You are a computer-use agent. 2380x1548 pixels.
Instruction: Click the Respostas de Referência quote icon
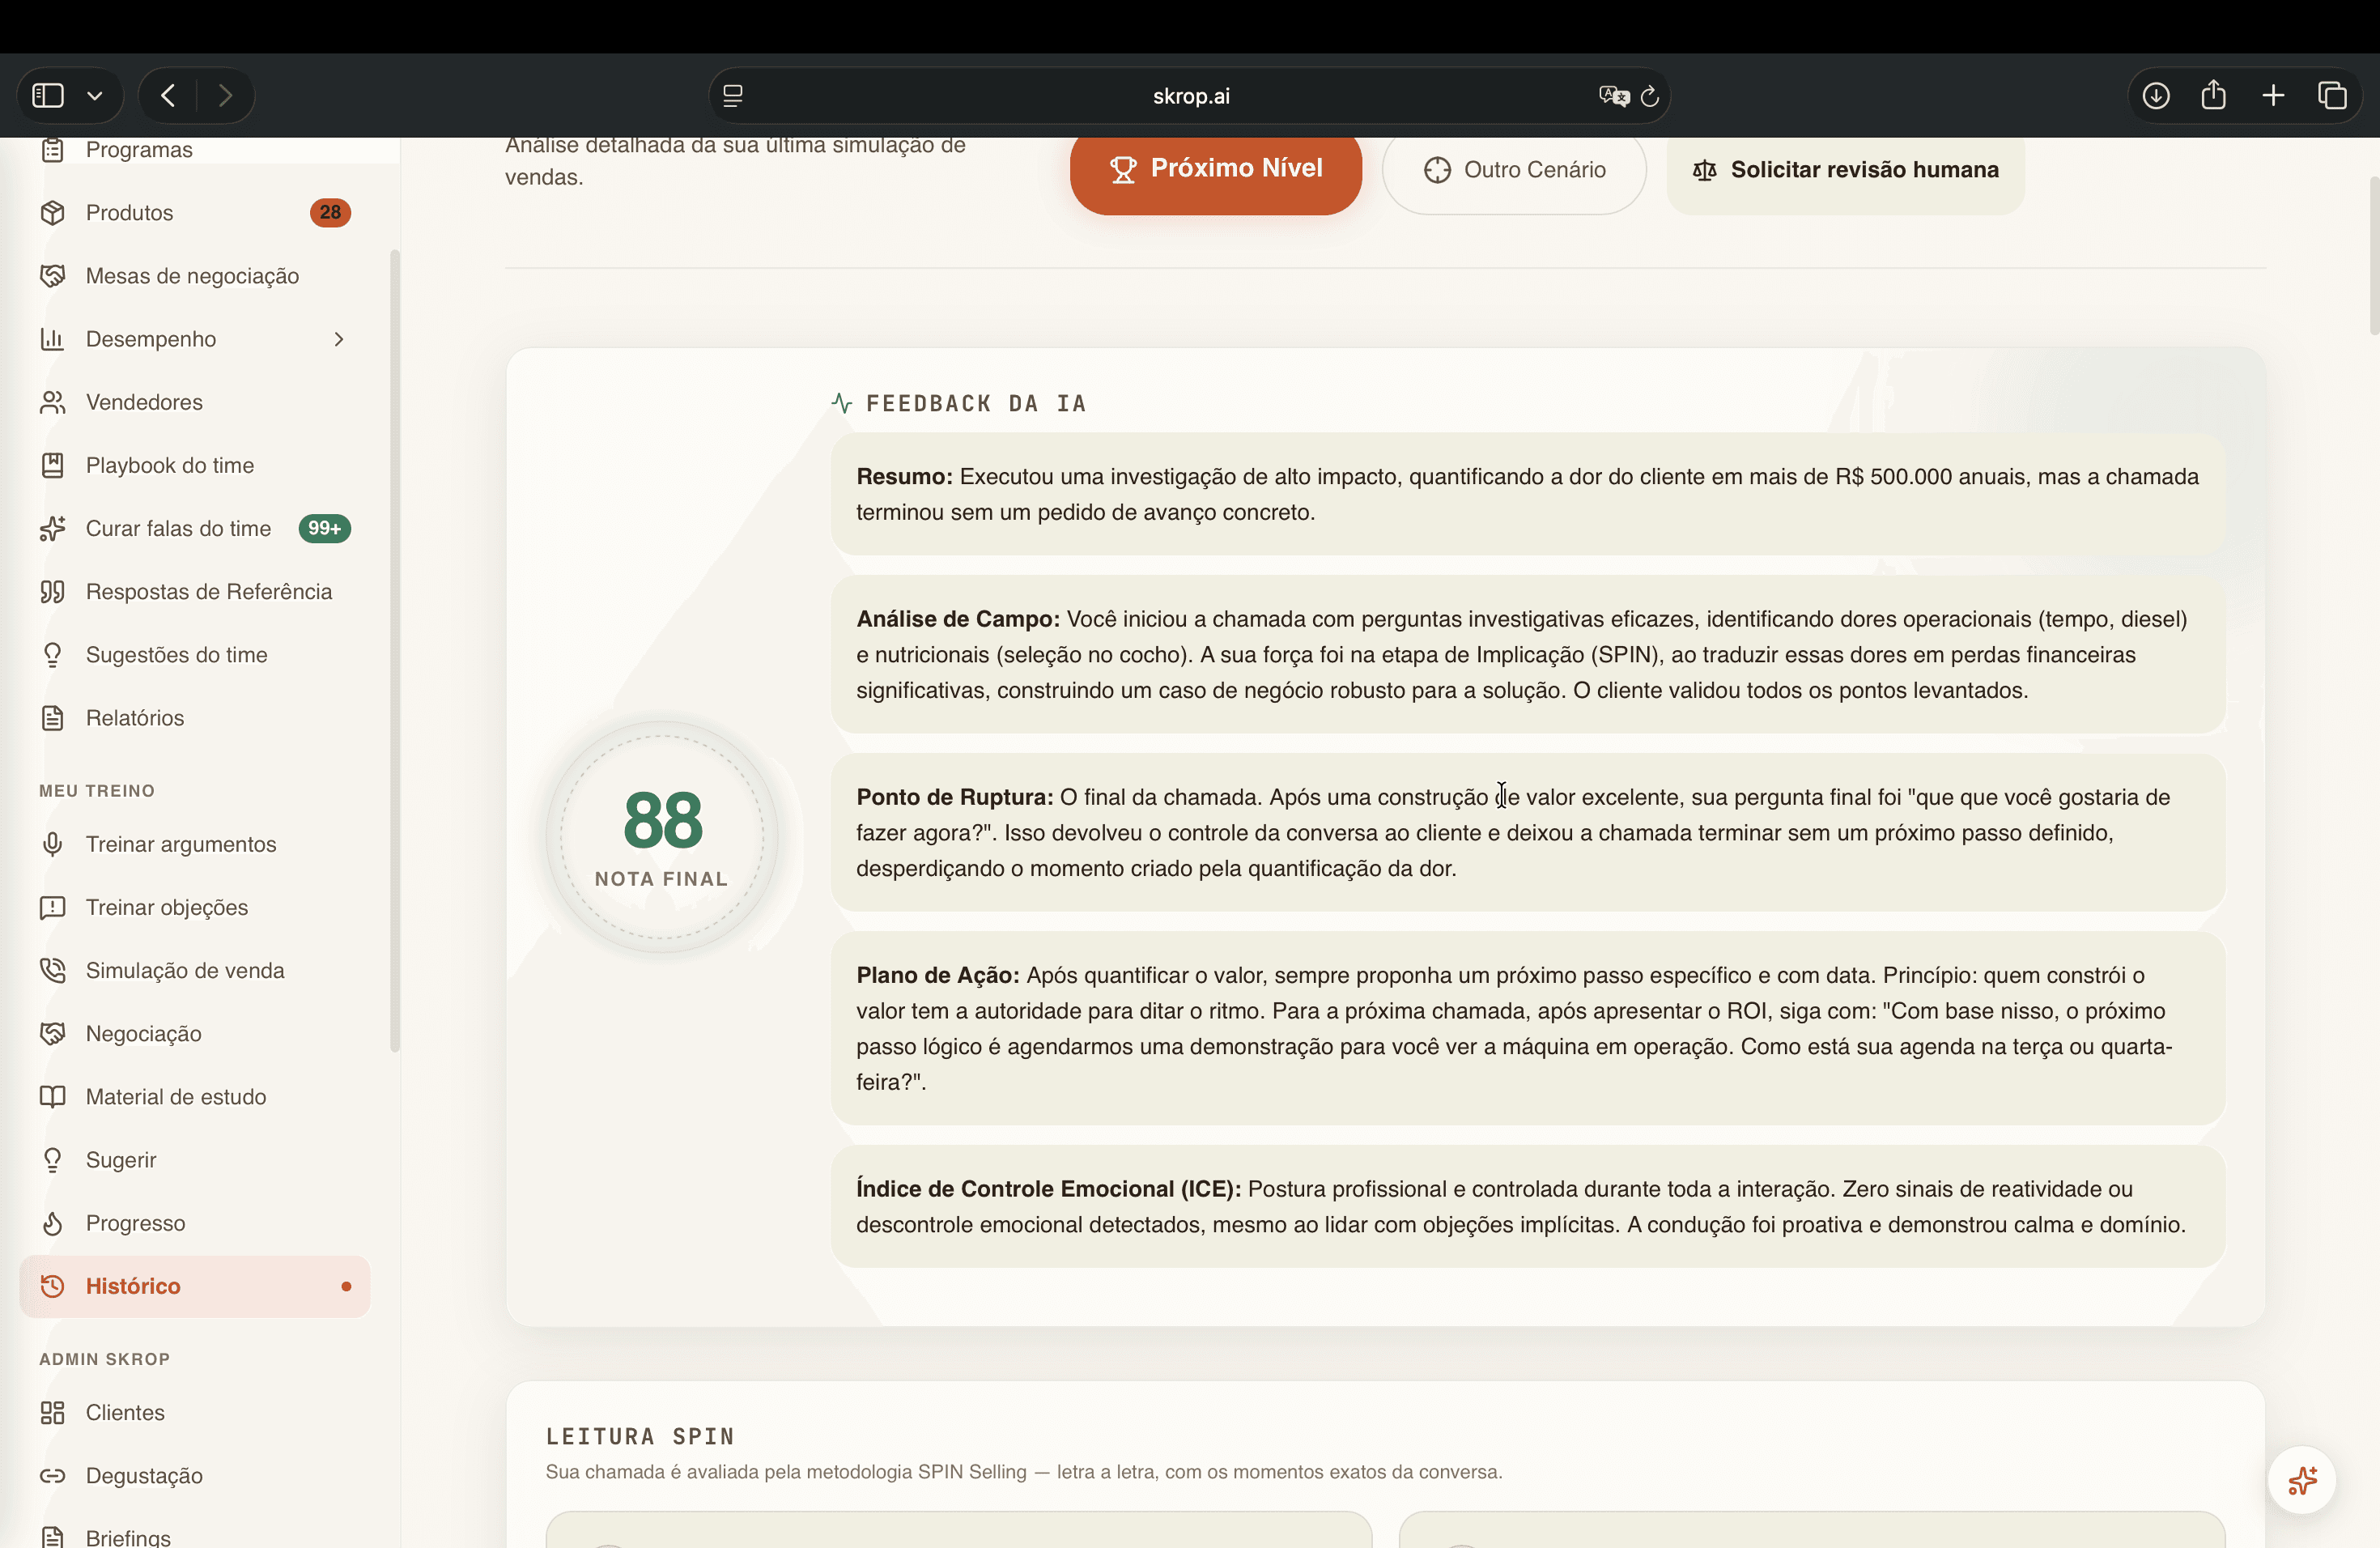(x=52, y=591)
